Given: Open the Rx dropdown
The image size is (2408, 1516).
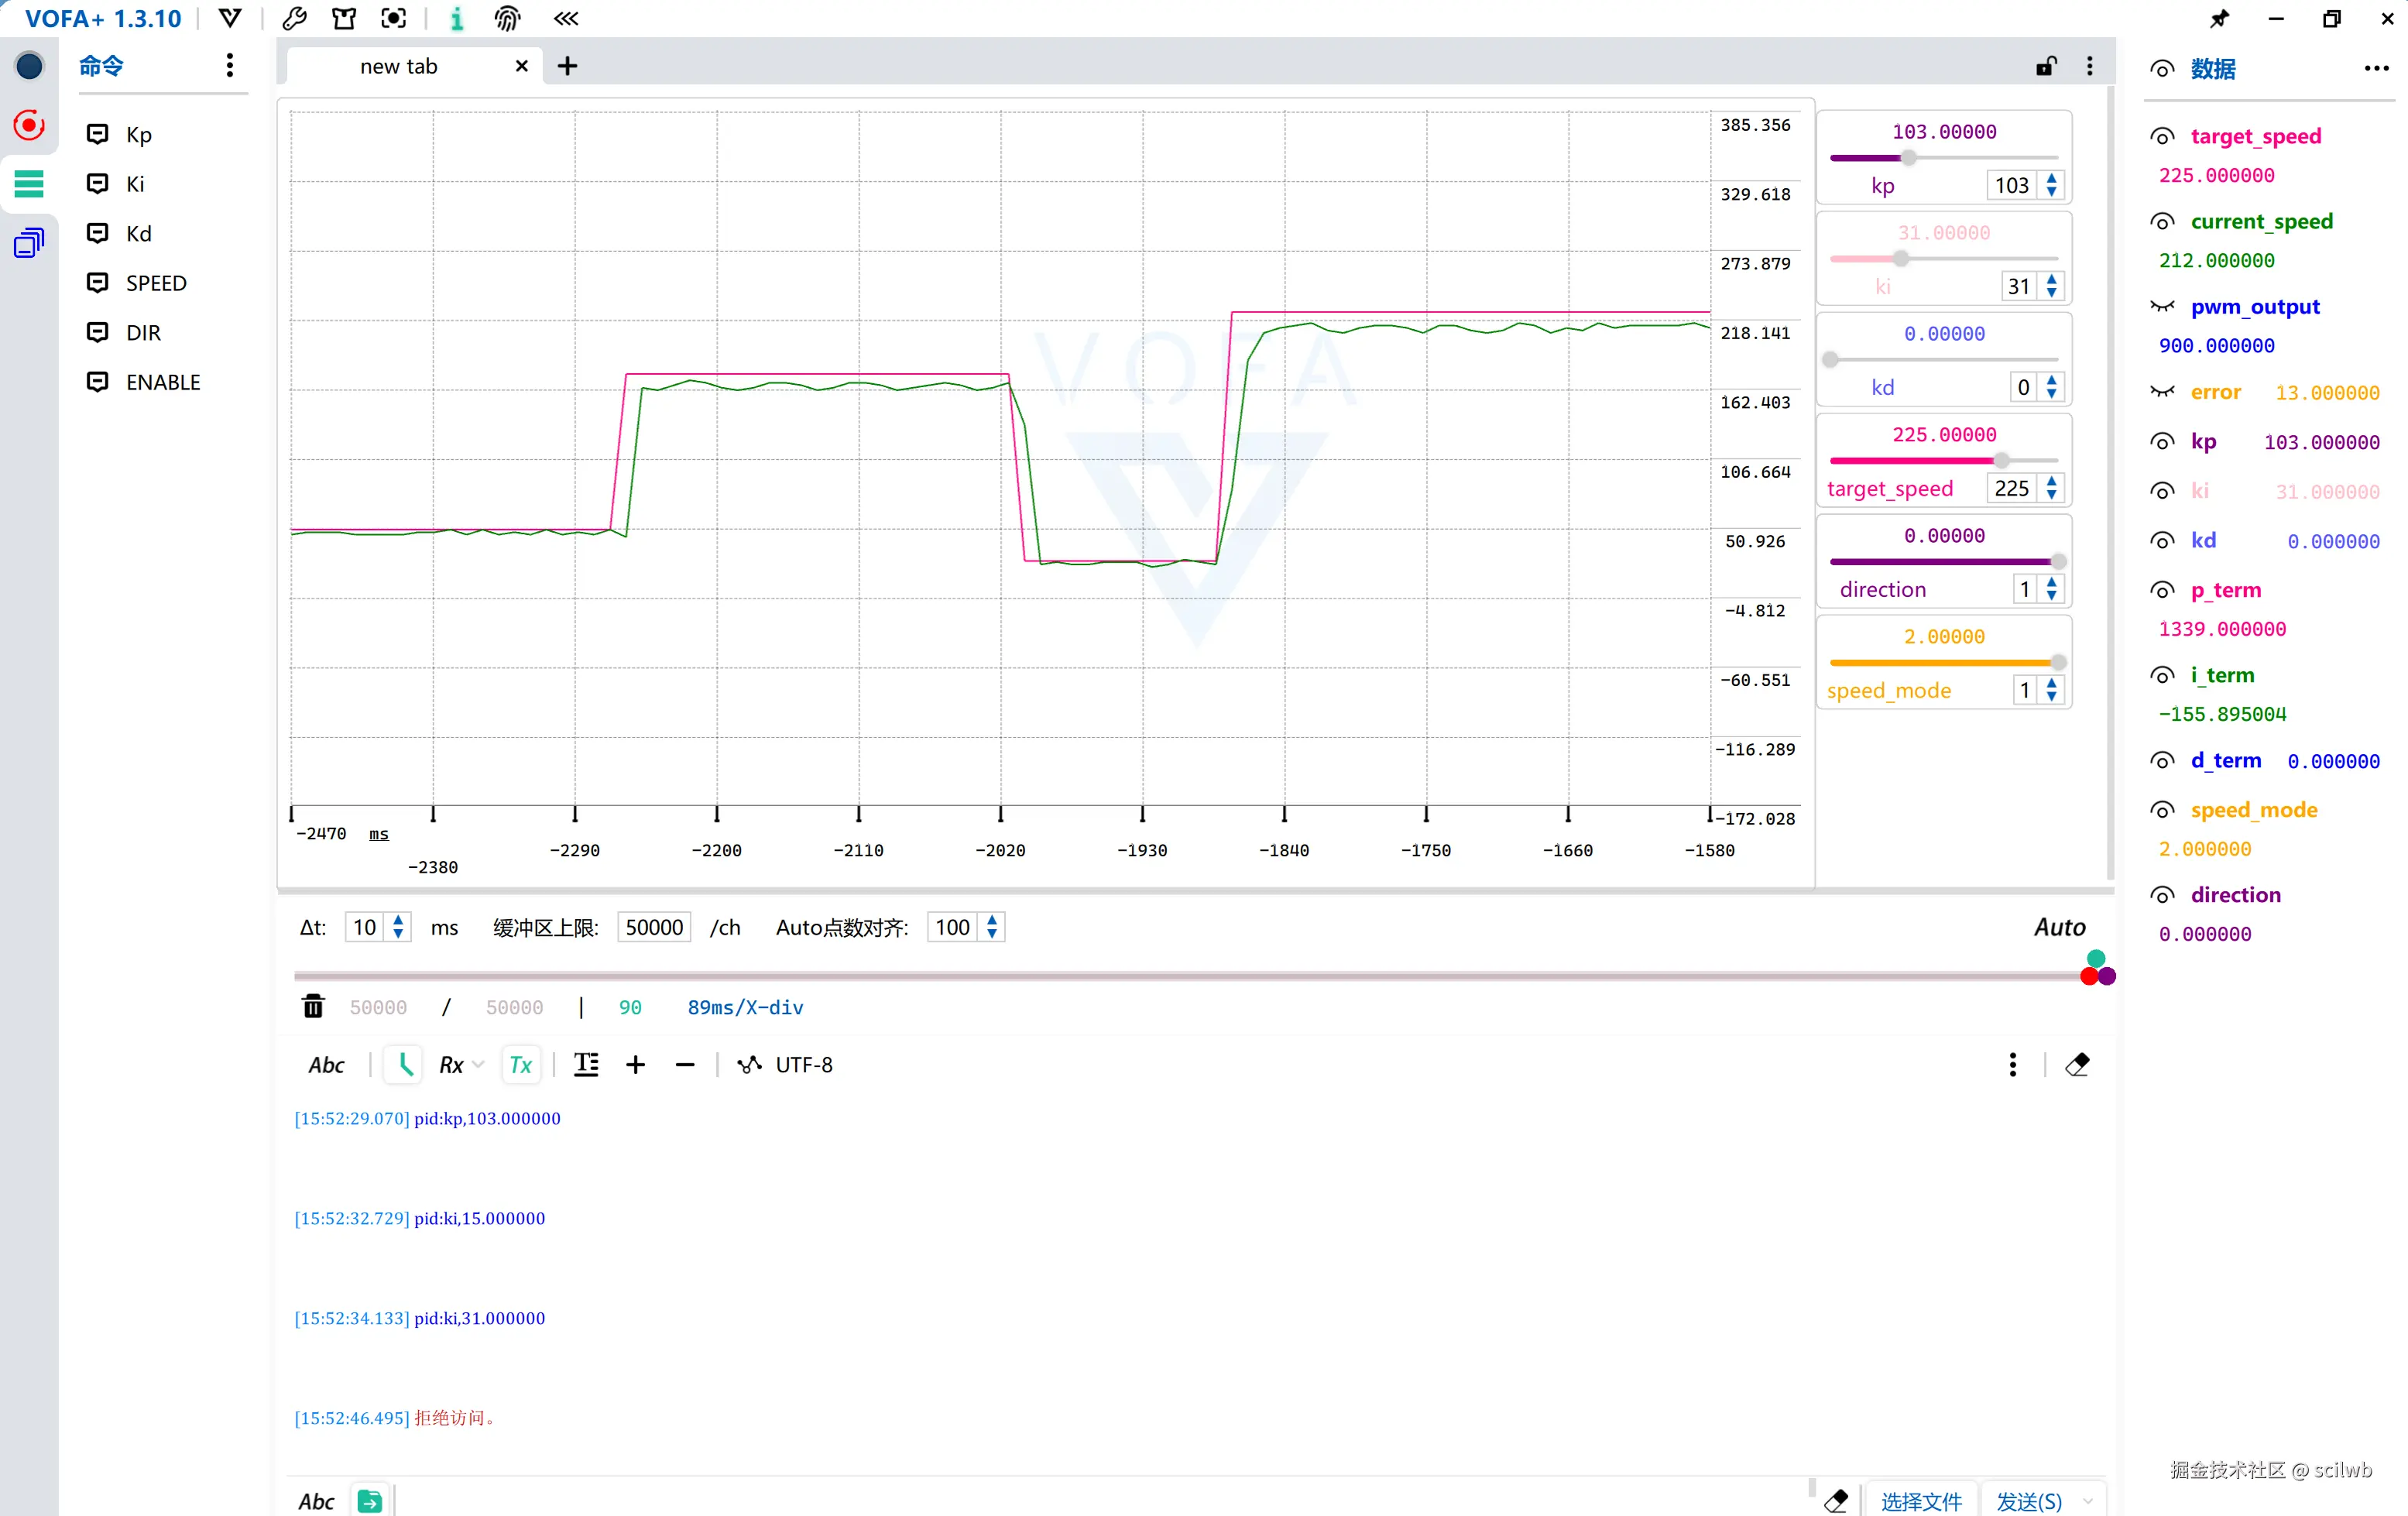Looking at the screenshot, I should (x=461, y=1064).
